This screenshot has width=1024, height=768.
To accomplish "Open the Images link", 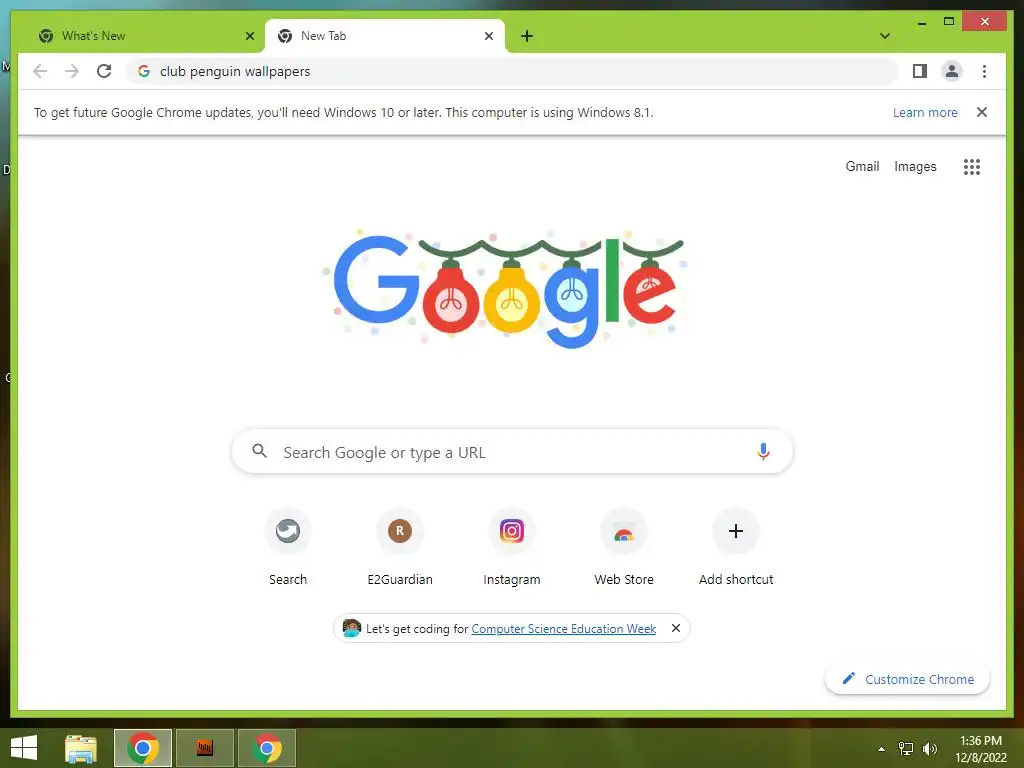I will point(915,167).
